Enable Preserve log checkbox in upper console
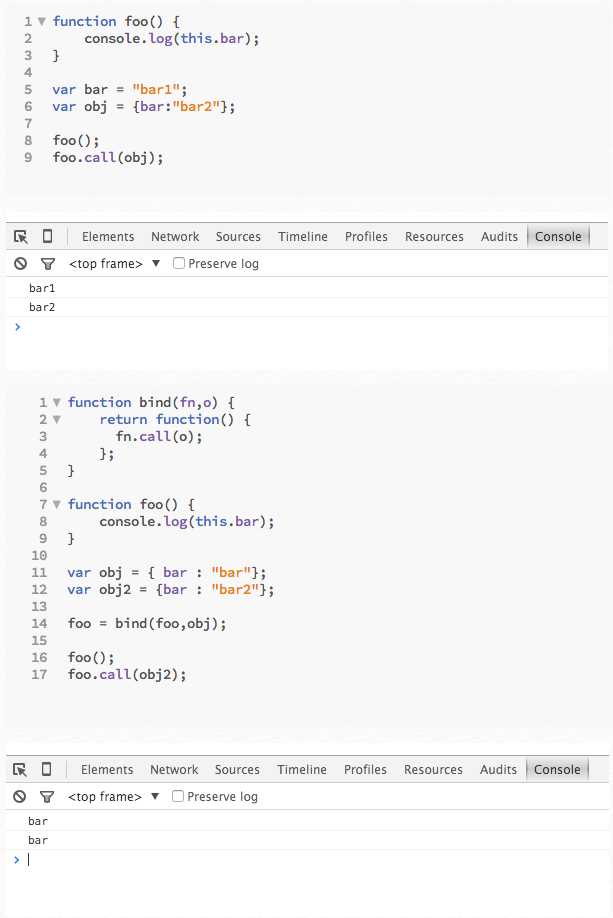 179,263
